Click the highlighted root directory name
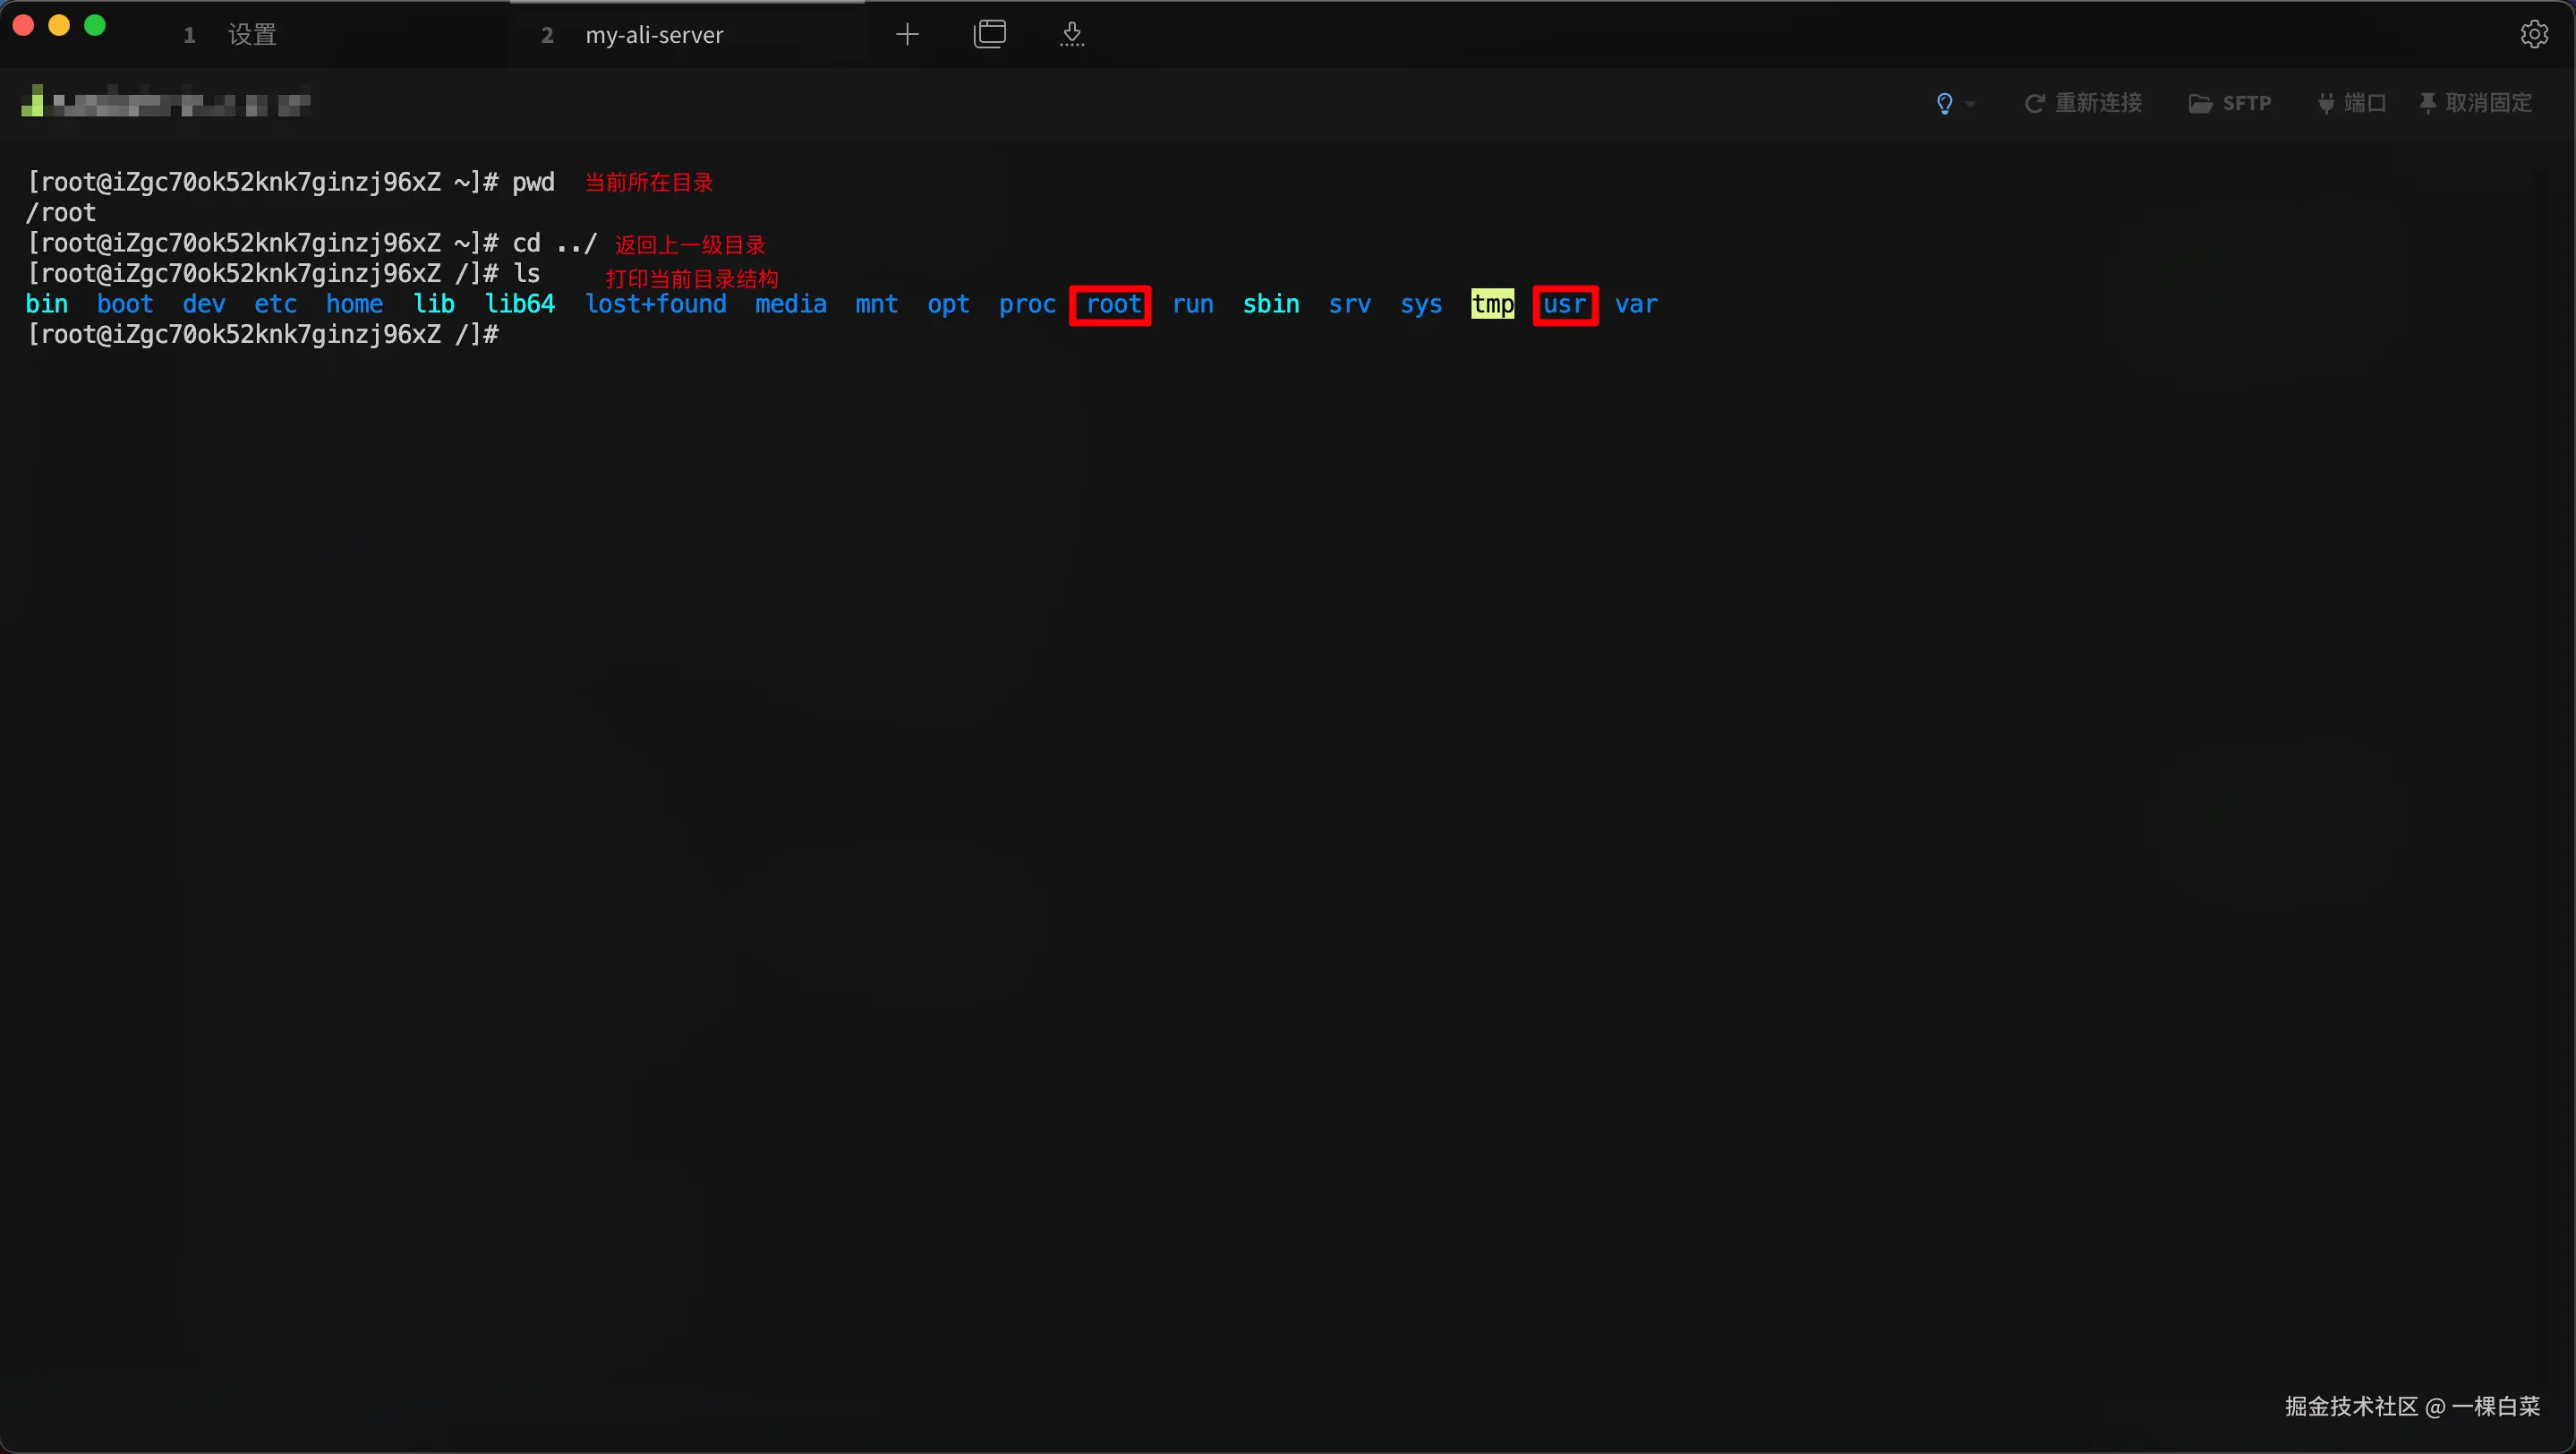 coord(1112,304)
